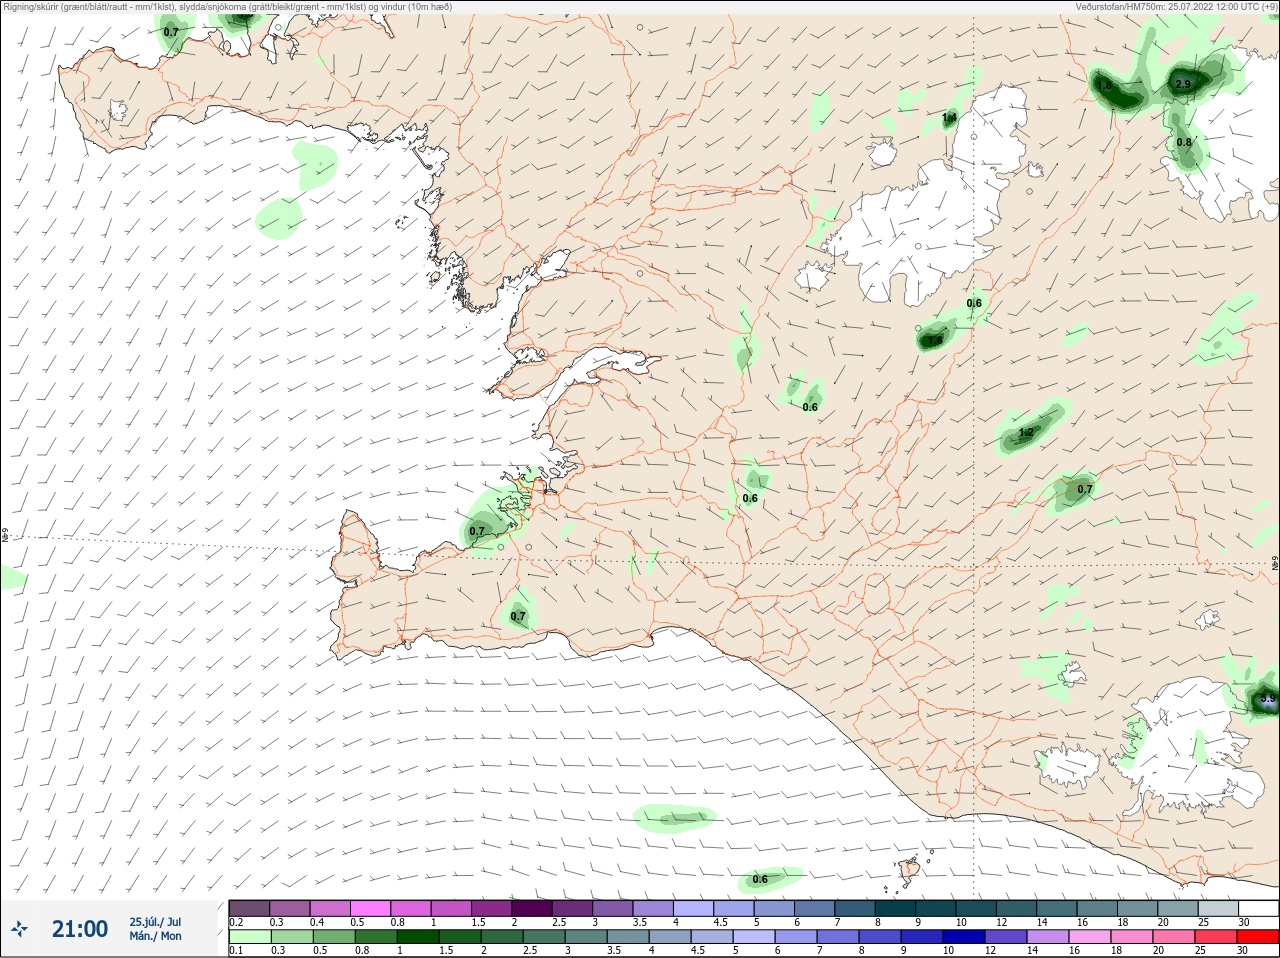Viewport: 1280px width, 958px height.
Task: Click the 2.9 precipitation value on the map
Action: point(1183,84)
